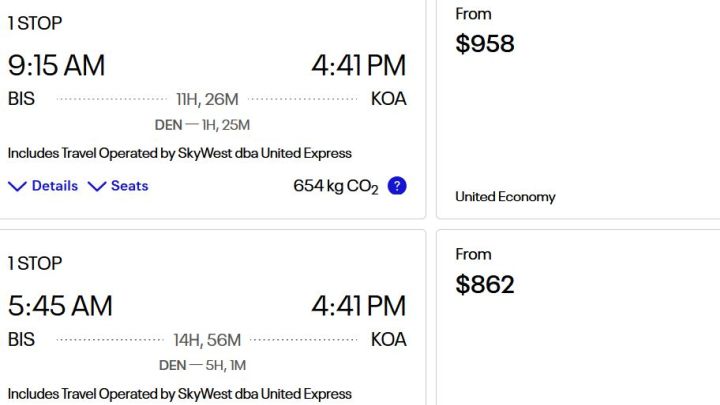Click the 5:45 AM departure time

click(60, 306)
